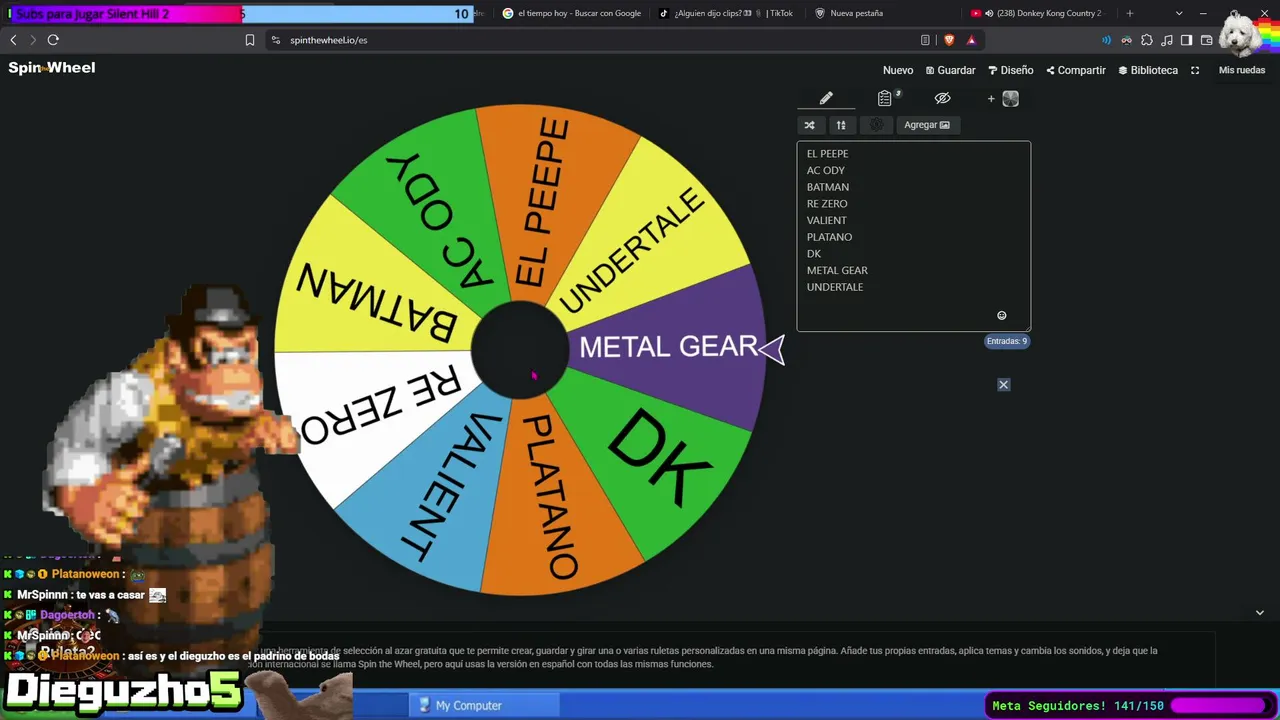Open the entries settings gear

876,125
